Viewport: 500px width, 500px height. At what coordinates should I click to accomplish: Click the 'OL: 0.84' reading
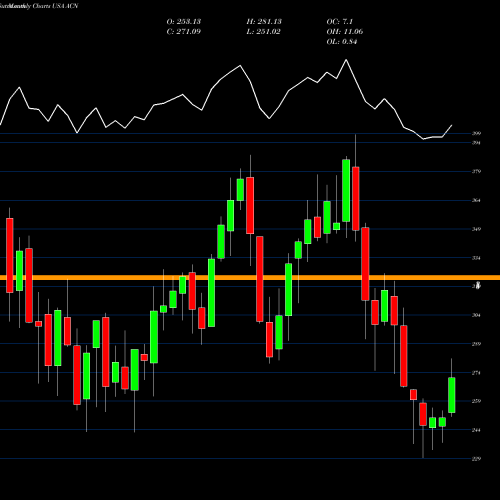click(x=342, y=42)
